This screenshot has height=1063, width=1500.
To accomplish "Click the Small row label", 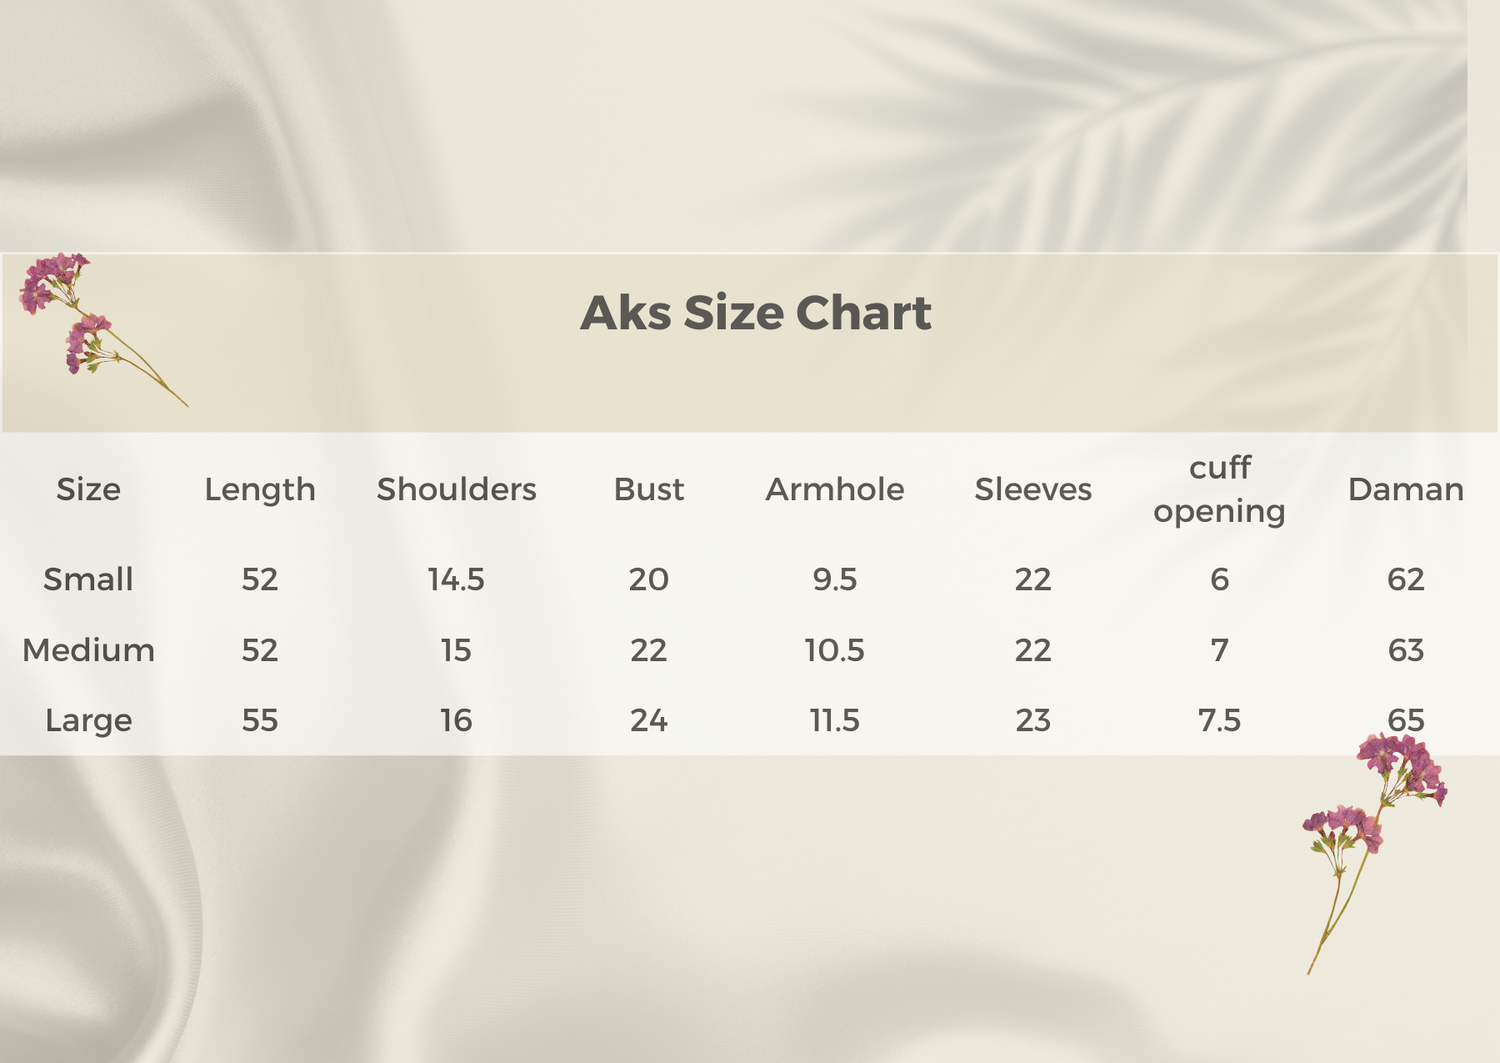I will pyautogui.click(x=88, y=579).
